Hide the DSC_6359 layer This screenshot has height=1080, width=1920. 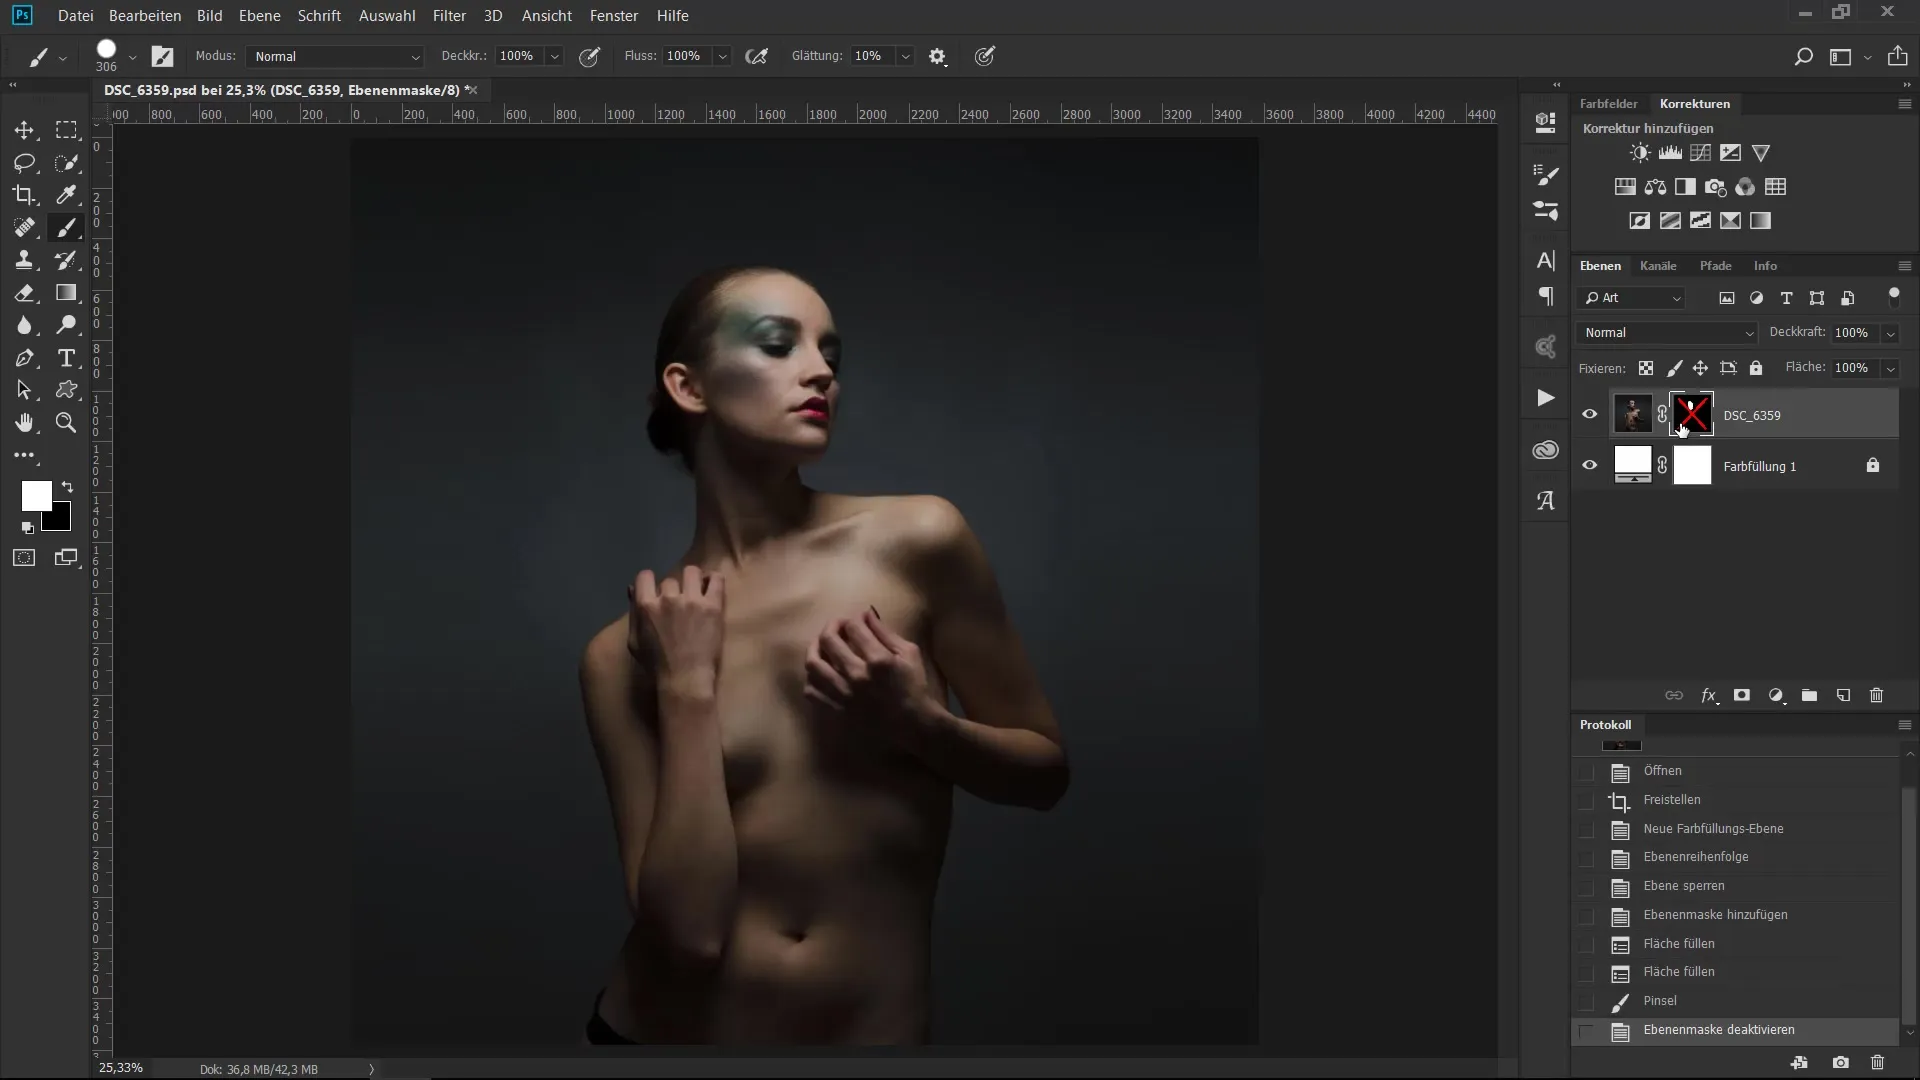coord(1589,414)
